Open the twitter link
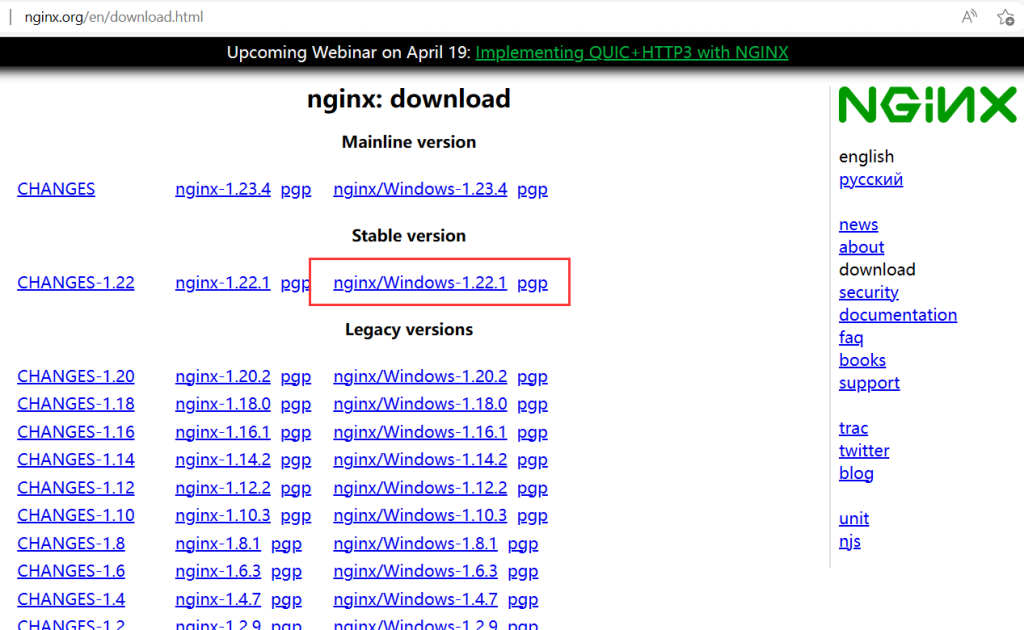Viewport: 1024px width, 630px height. coord(864,451)
